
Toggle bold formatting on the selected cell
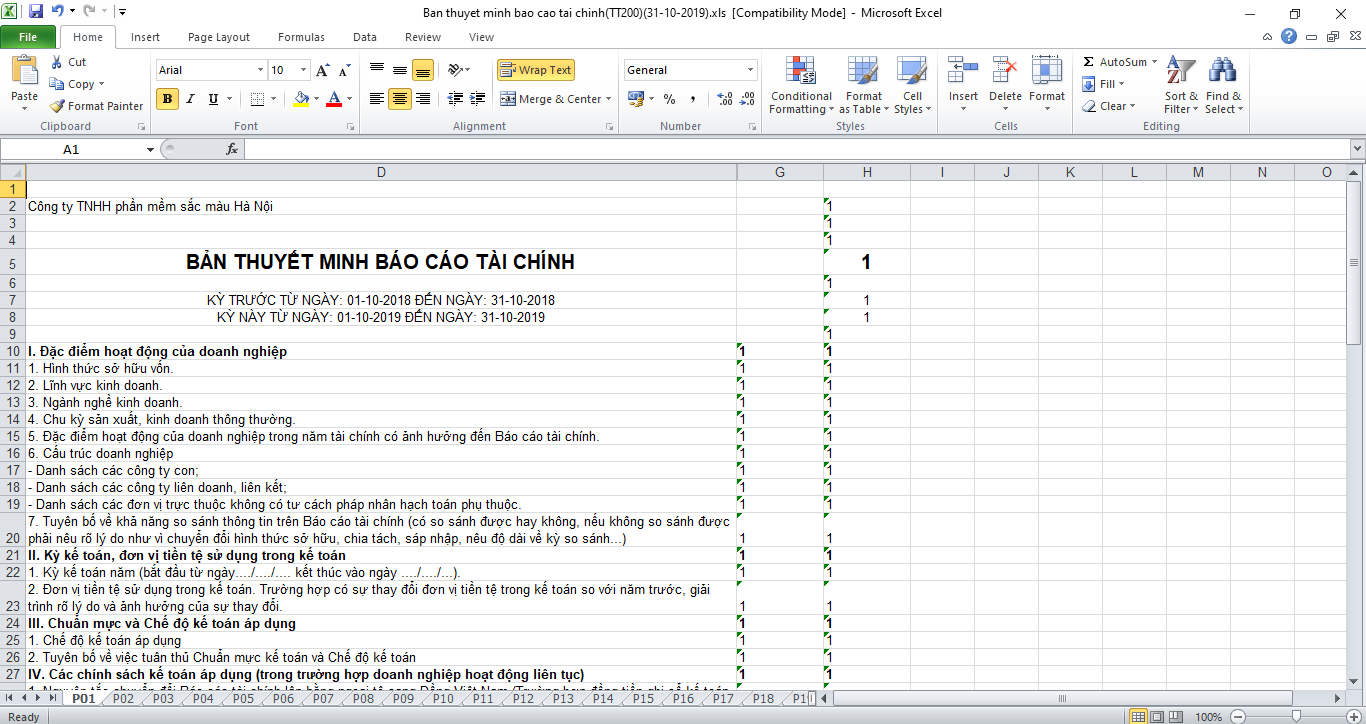coord(165,99)
